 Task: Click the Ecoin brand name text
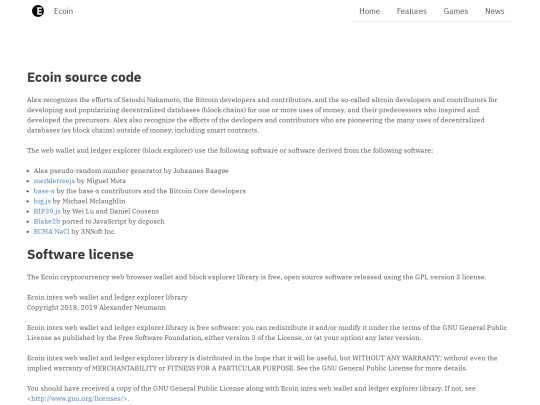click(x=63, y=11)
